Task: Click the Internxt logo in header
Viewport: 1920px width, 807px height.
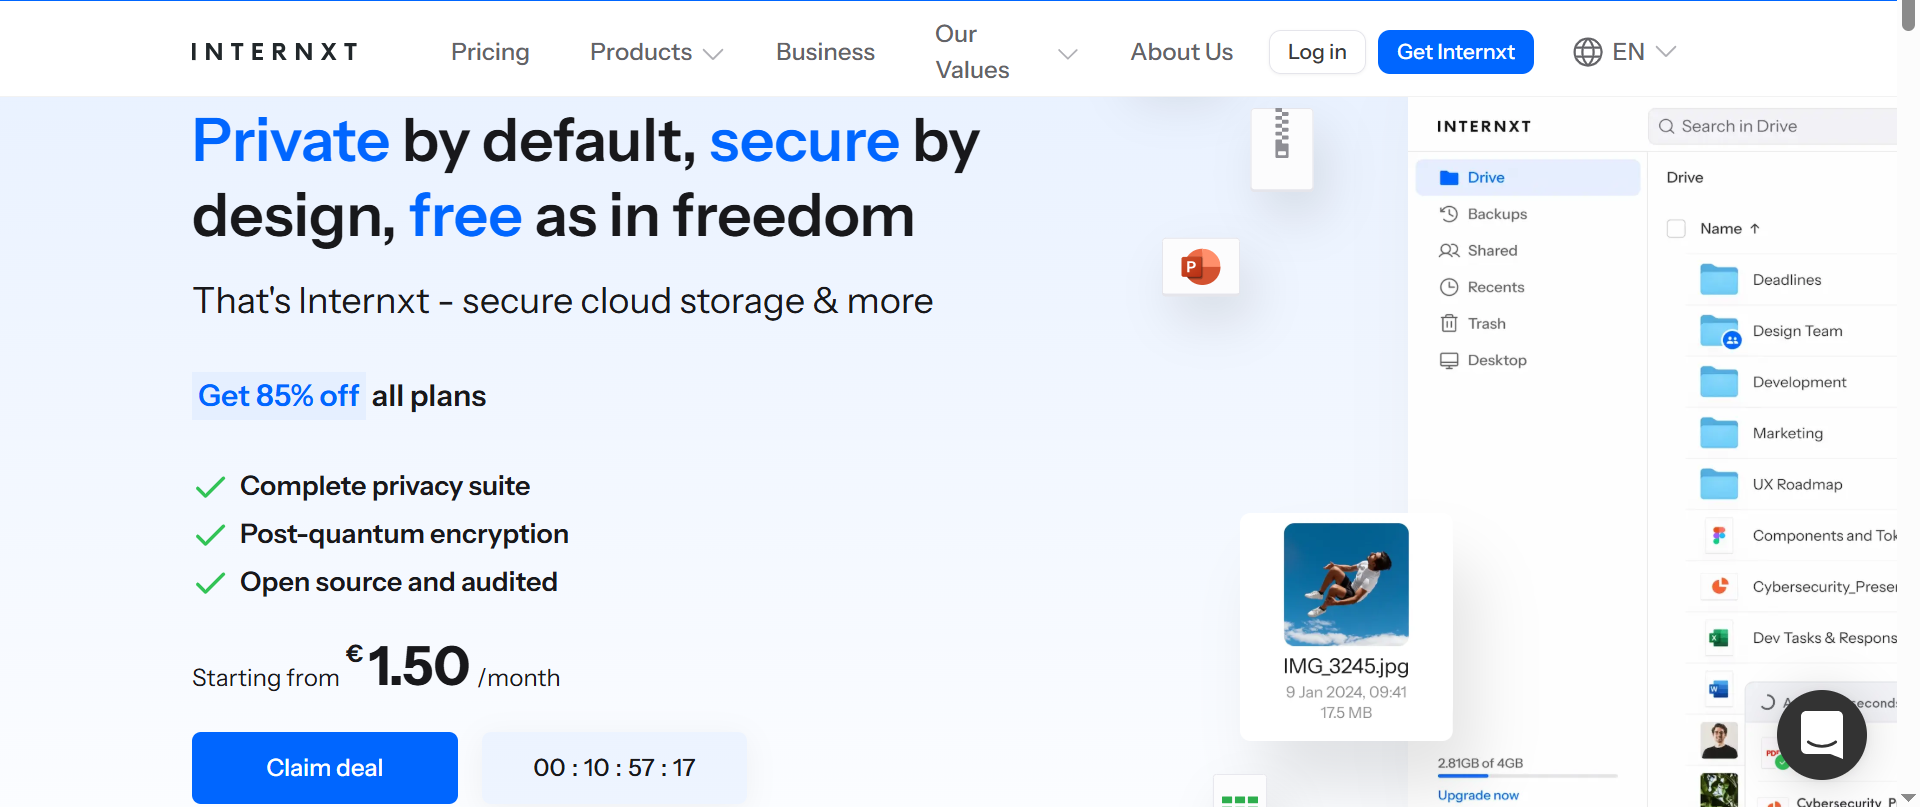Action: [x=274, y=52]
